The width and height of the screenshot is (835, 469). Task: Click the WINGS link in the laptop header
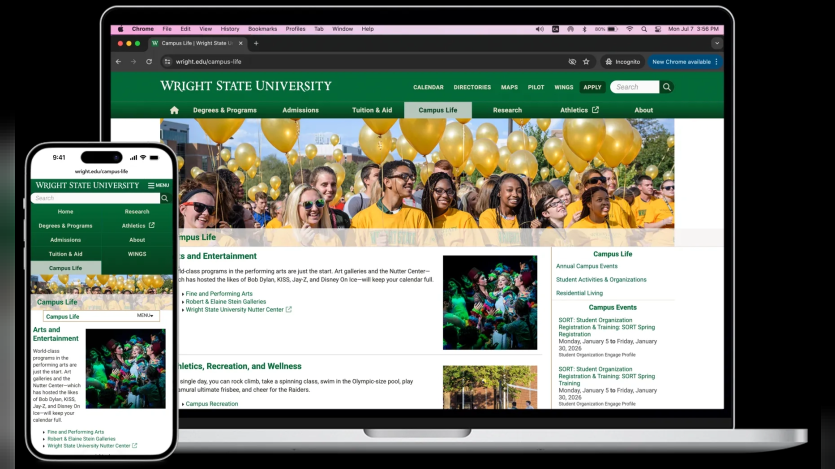(563, 87)
